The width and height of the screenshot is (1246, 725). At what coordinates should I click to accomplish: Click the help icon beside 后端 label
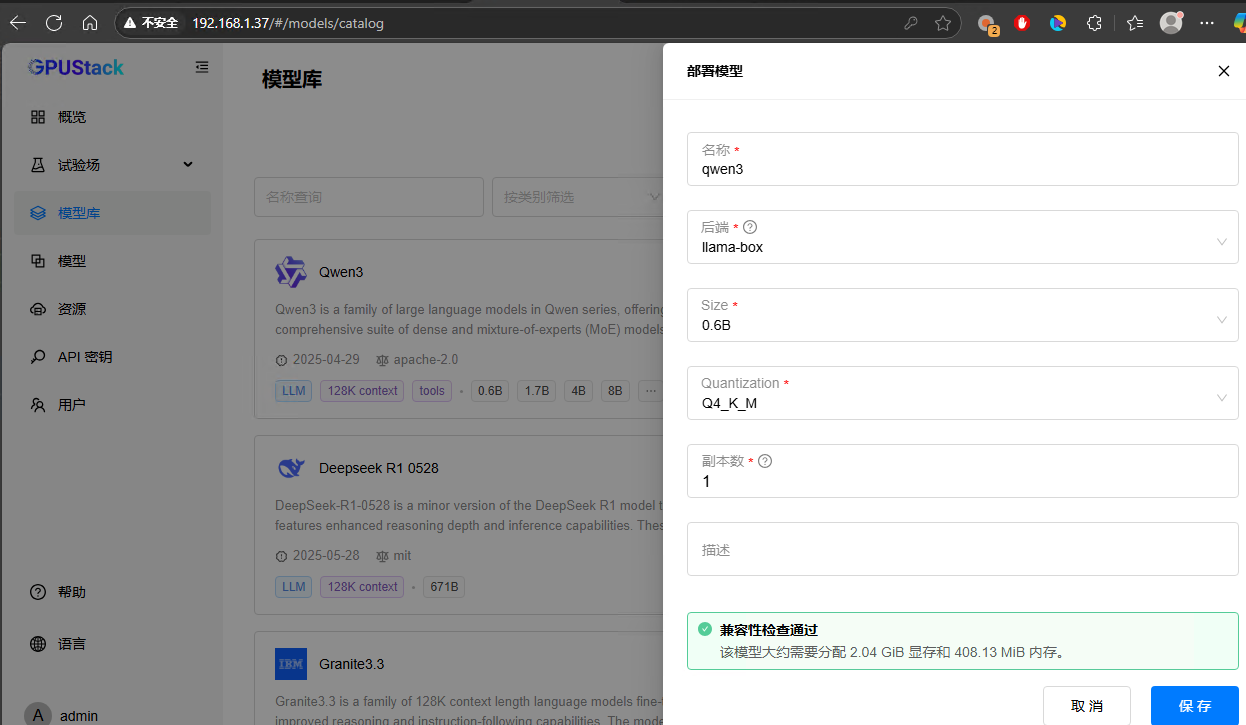[750, 227]
